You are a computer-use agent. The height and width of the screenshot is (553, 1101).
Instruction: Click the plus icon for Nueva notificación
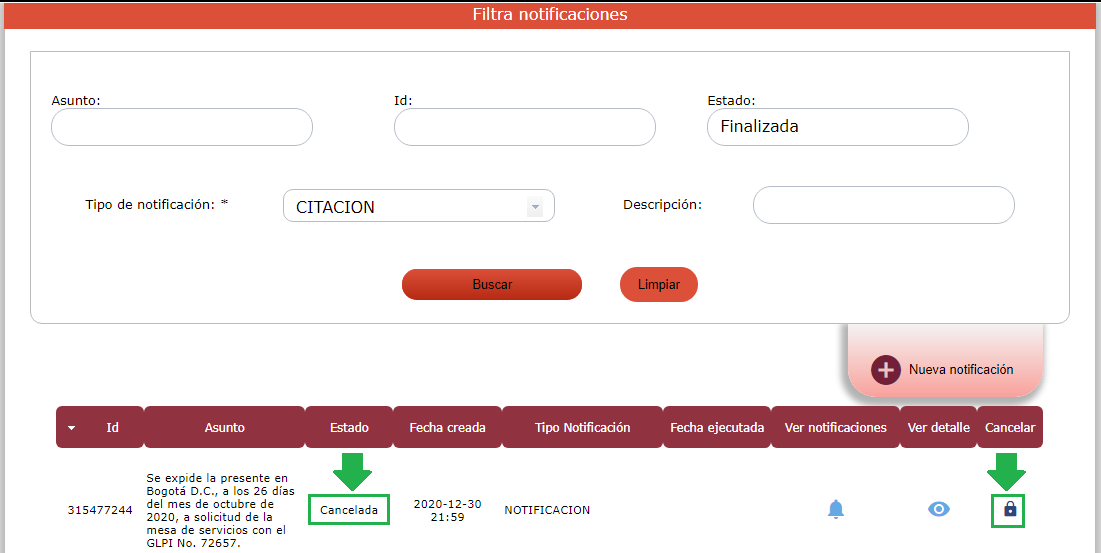(x=886, y=370)
